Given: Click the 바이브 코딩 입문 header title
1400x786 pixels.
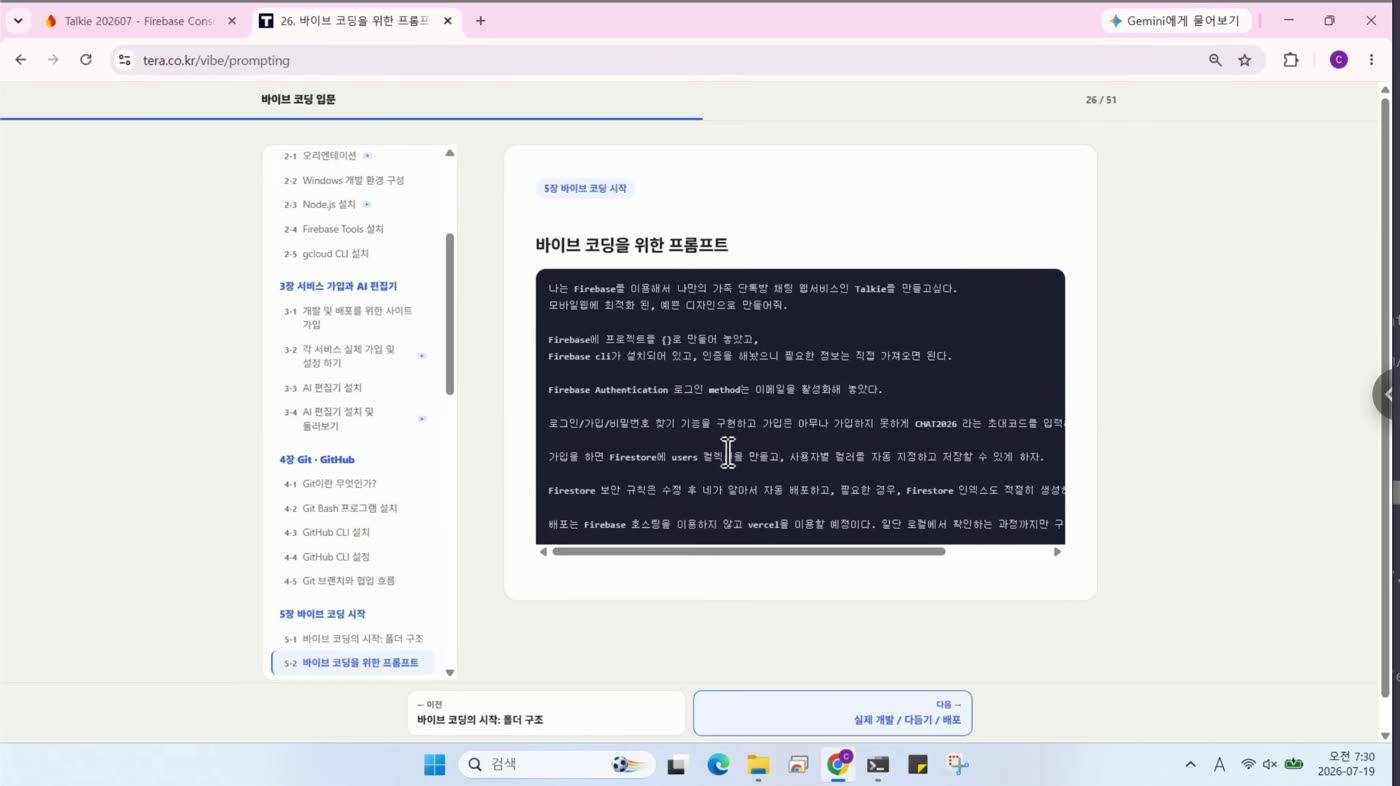Looking at the screenshot, I should (x=298, y=99).
